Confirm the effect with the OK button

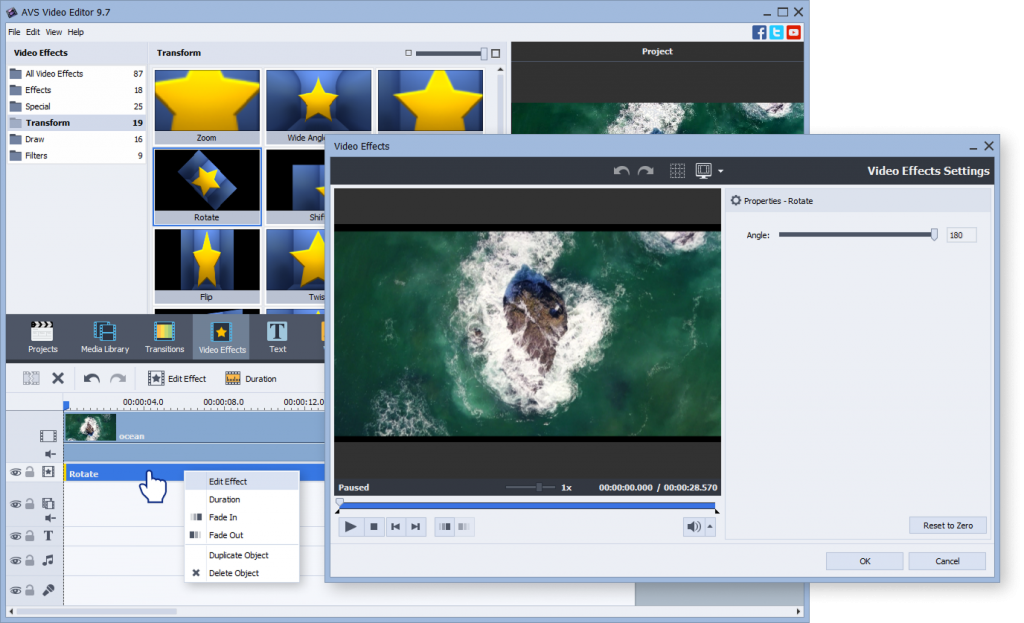[864, 561]
